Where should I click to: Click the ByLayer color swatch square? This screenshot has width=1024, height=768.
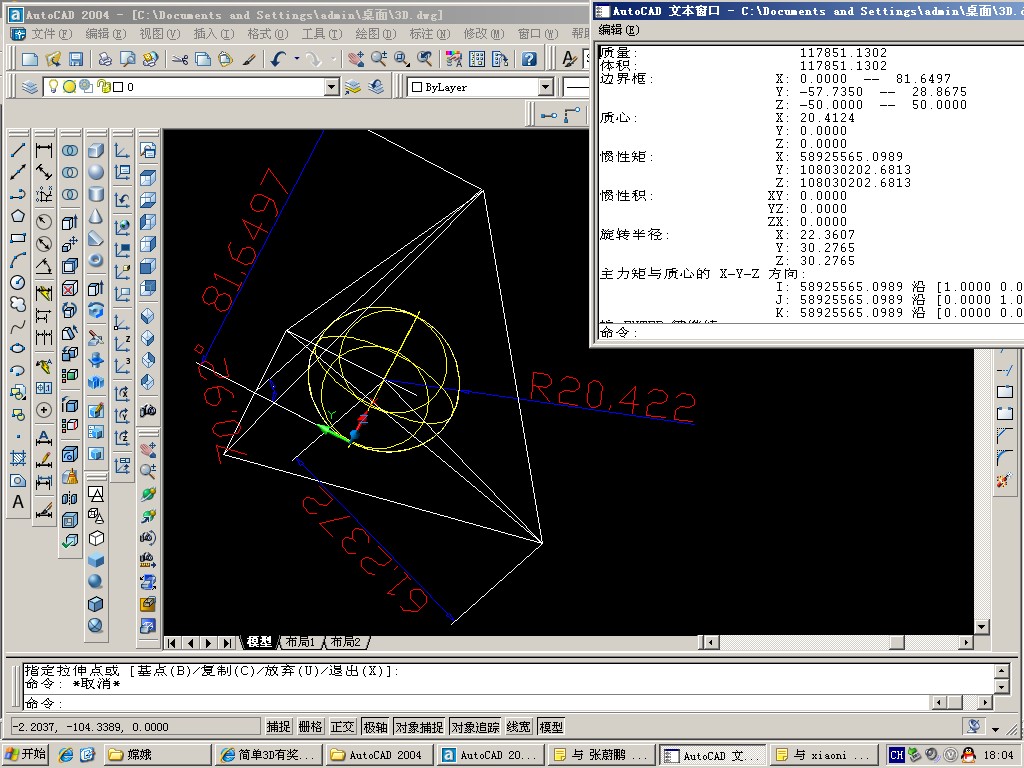pos(417,87)
